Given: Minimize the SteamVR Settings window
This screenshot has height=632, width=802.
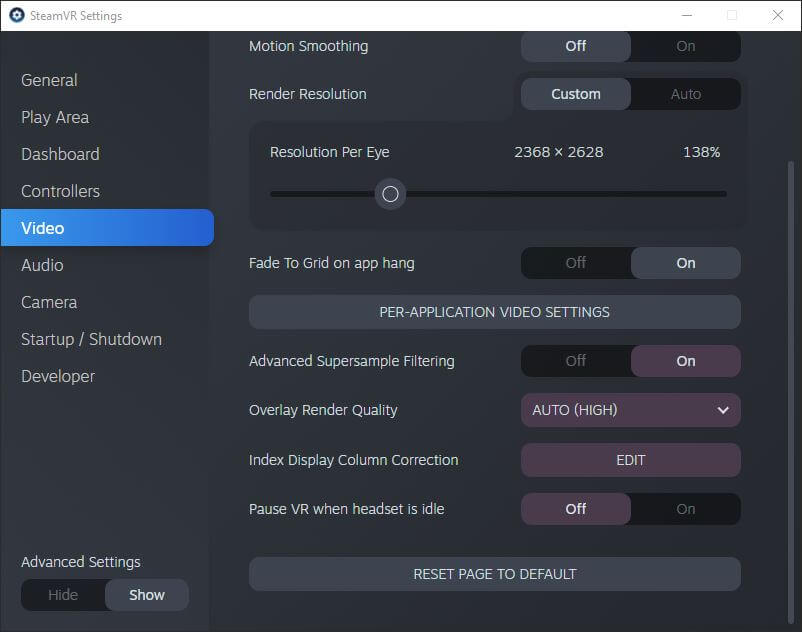Looking at the screenshot, I should (687, 15).
